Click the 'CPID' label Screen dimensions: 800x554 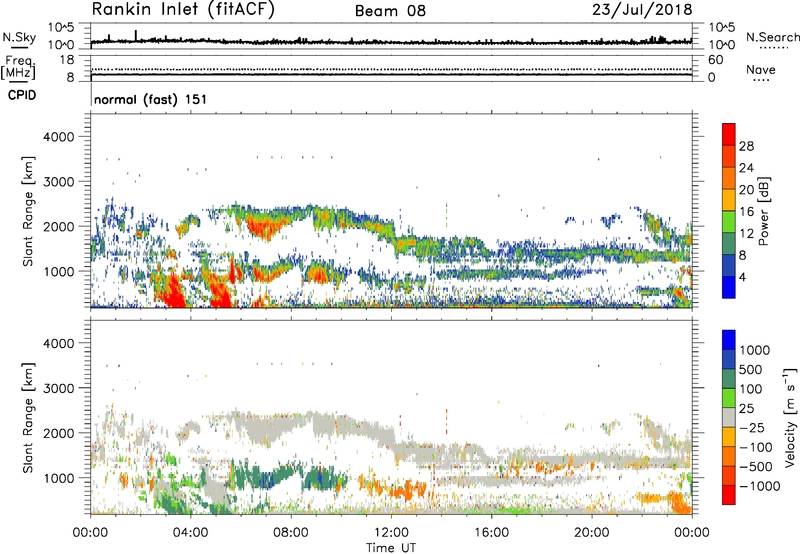pos(22,95)
